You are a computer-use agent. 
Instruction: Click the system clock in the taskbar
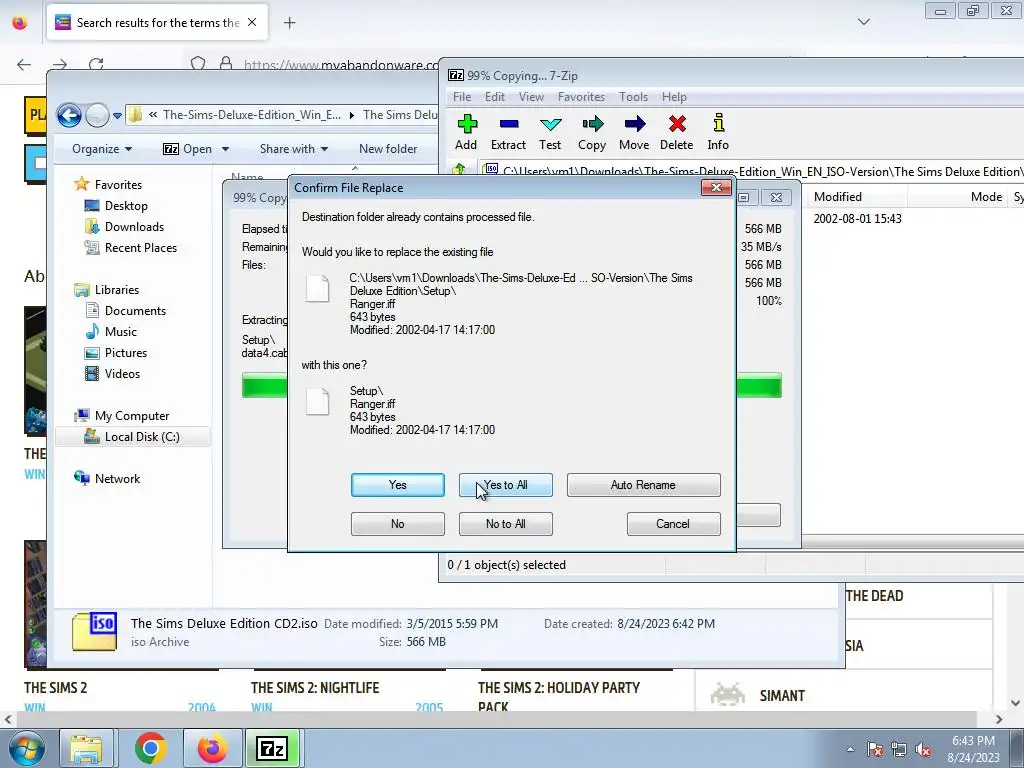click(973, 749)
